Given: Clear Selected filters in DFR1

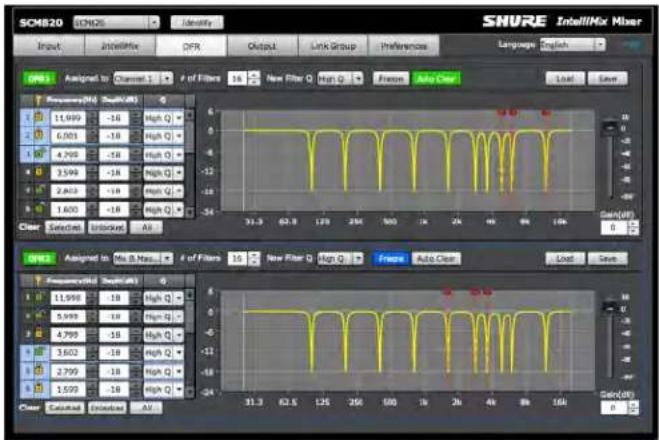Looking at the screenshot, I should [64, 227].
